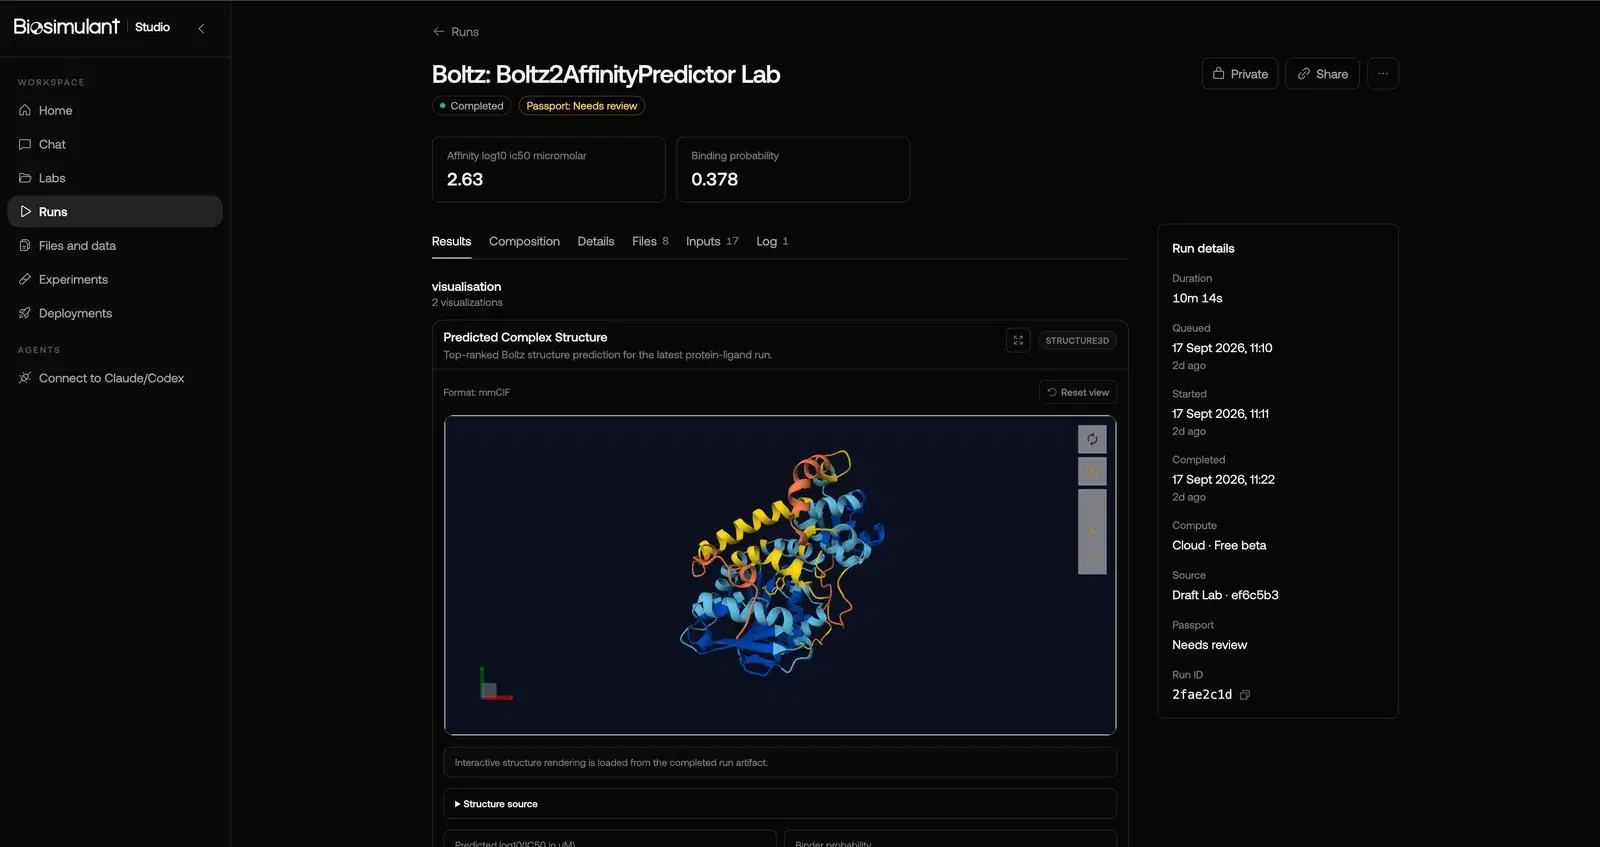Click the Private visibility button

1240,74
